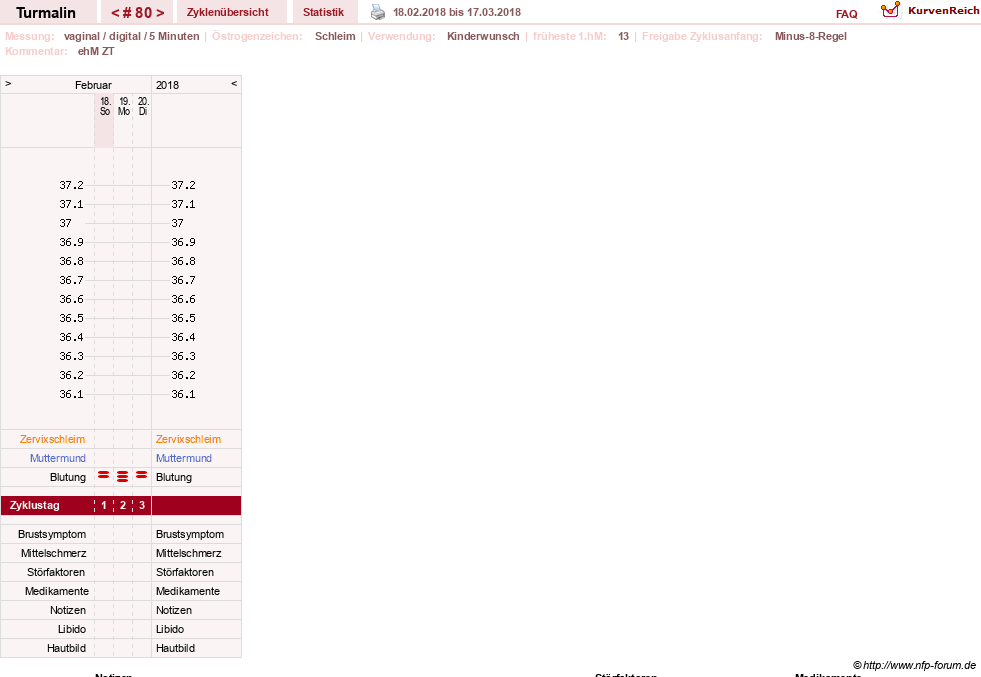The height and width of the screenshot is (677, 981).
Task: Click left Störfaktoren row label
Action: 56,572
